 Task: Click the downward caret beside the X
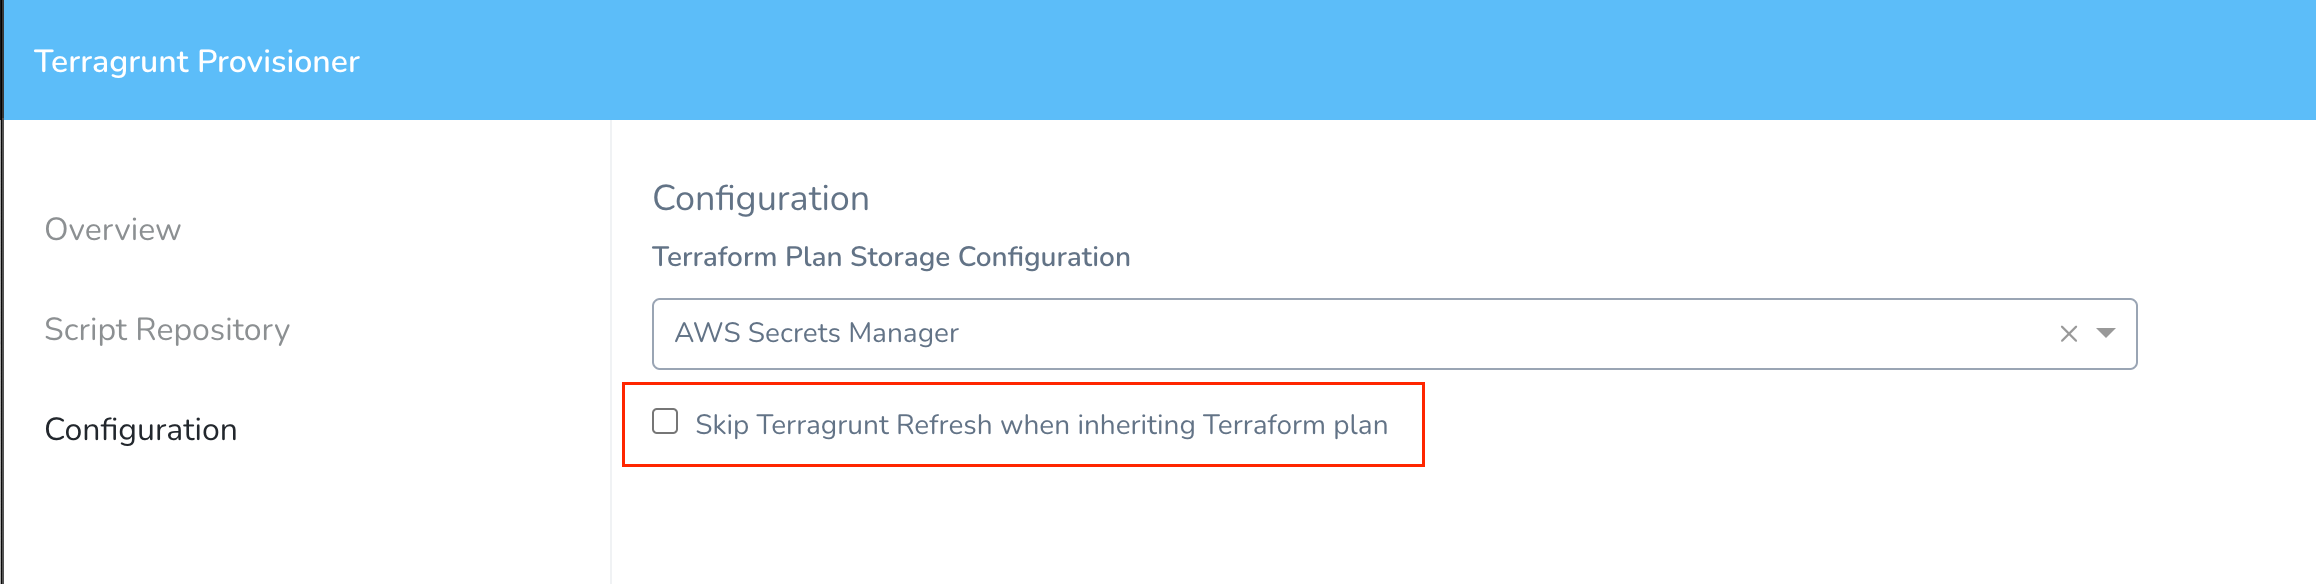(2106, 333)
